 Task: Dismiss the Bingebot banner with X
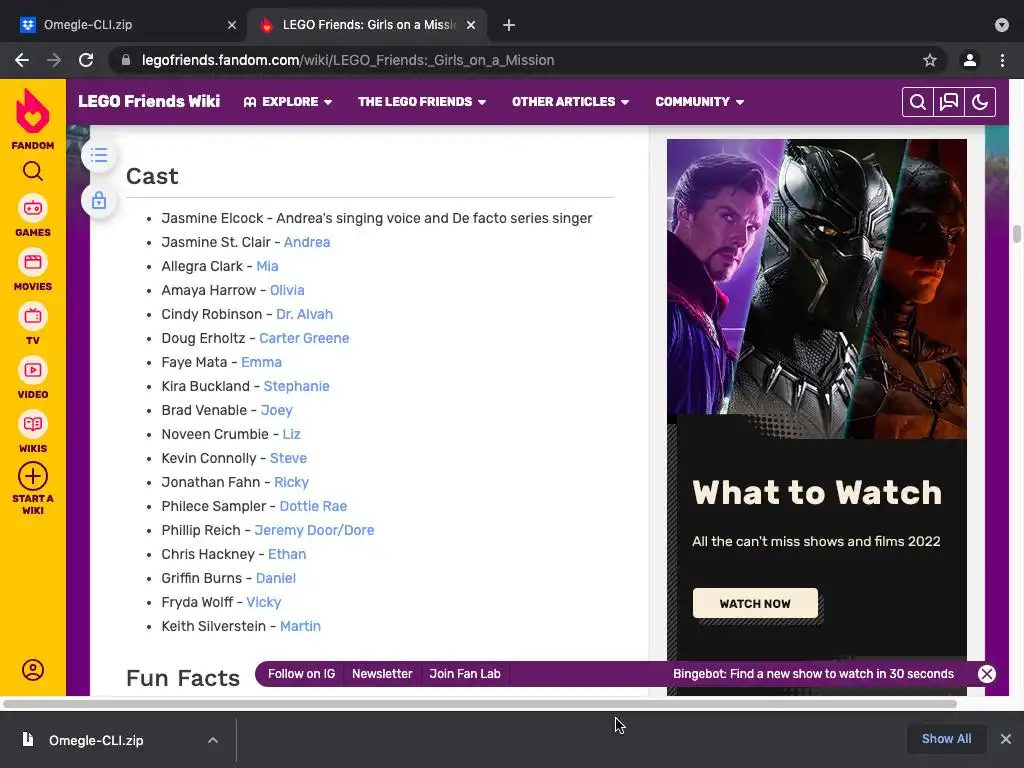(x=987, y=674)
